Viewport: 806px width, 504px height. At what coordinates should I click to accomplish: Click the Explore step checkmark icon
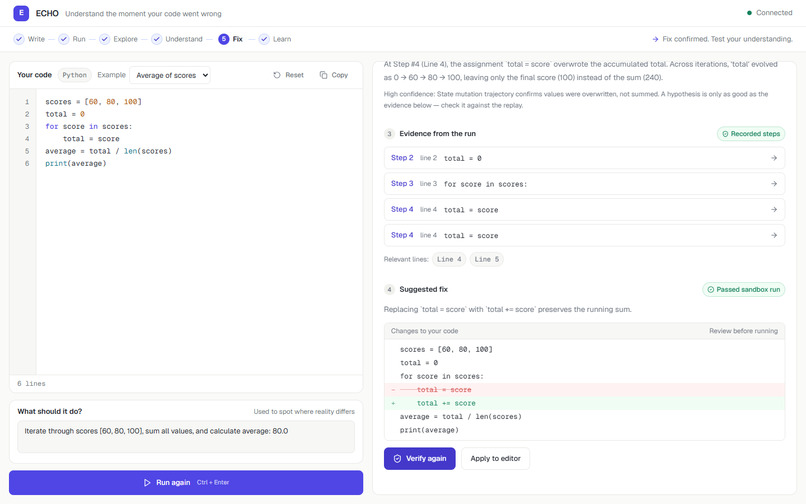(104, 39)
